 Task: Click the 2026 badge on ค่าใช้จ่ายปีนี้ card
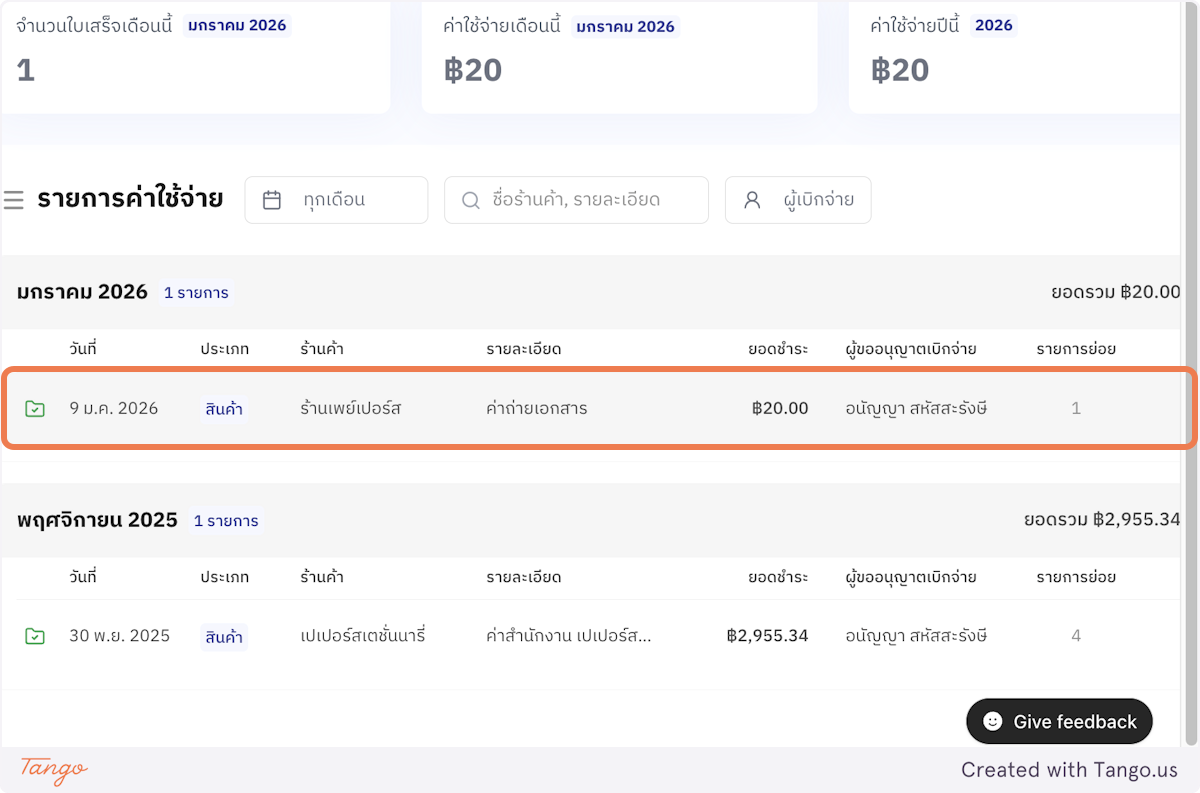pos(994,25)
